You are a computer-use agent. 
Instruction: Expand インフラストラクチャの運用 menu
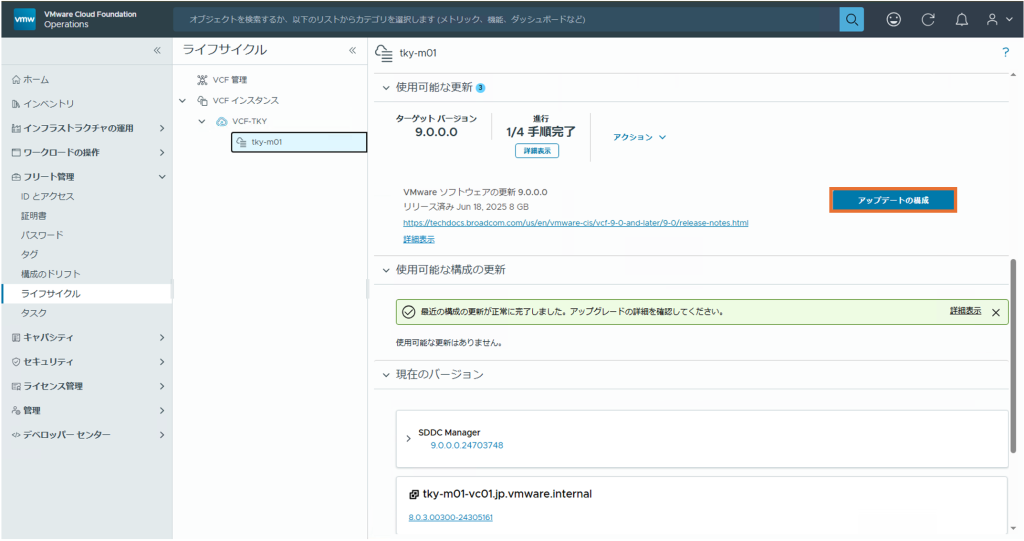[x=162, y=128]
